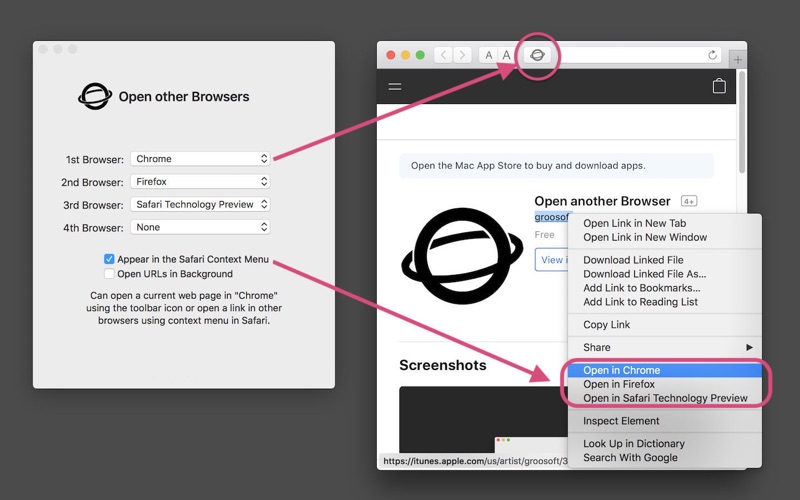Image resolution: width=800 pixels, height=500 pixels.
Task: Select Open in Chrome
Action: (665, 370)
